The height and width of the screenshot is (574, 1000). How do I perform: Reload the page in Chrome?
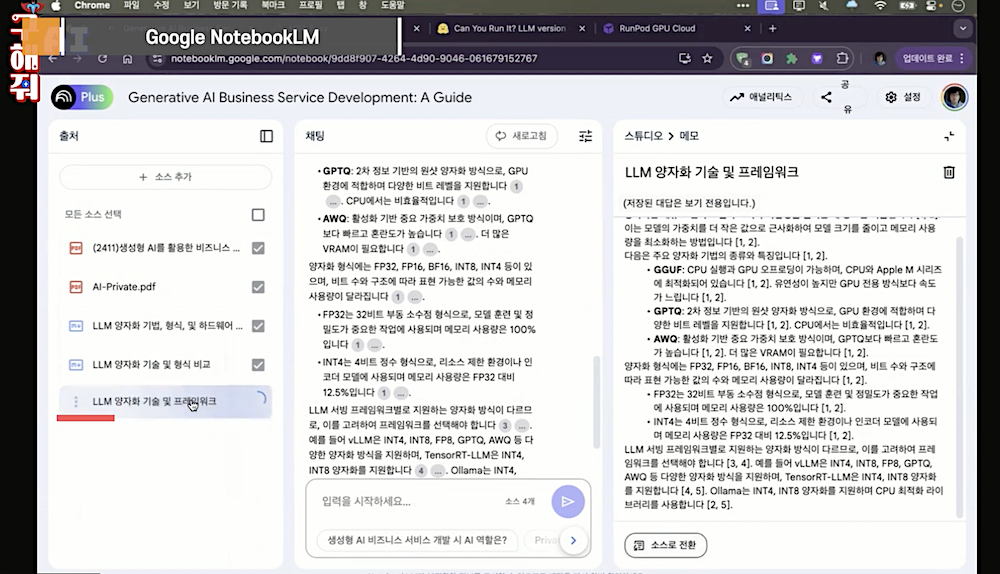(x=102, y=59)
